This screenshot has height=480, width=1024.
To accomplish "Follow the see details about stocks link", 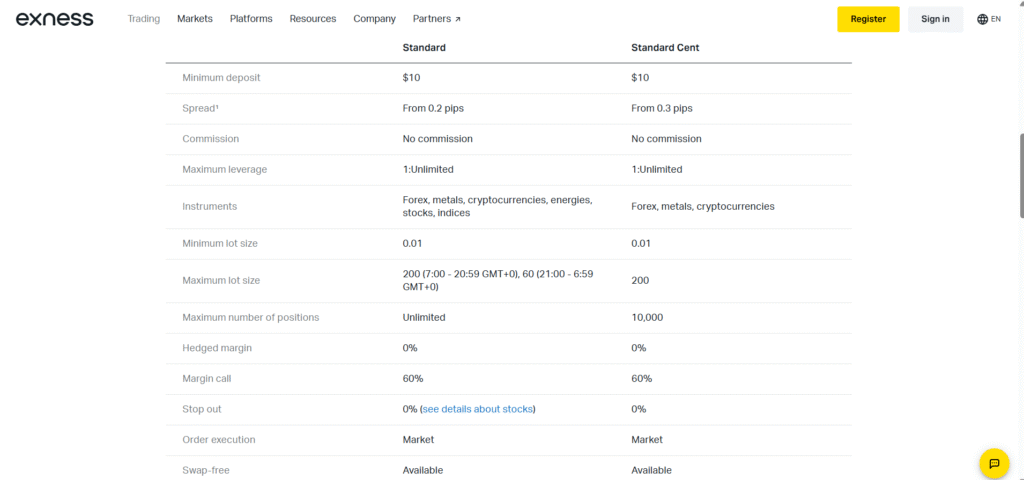I will pos(477,409).
